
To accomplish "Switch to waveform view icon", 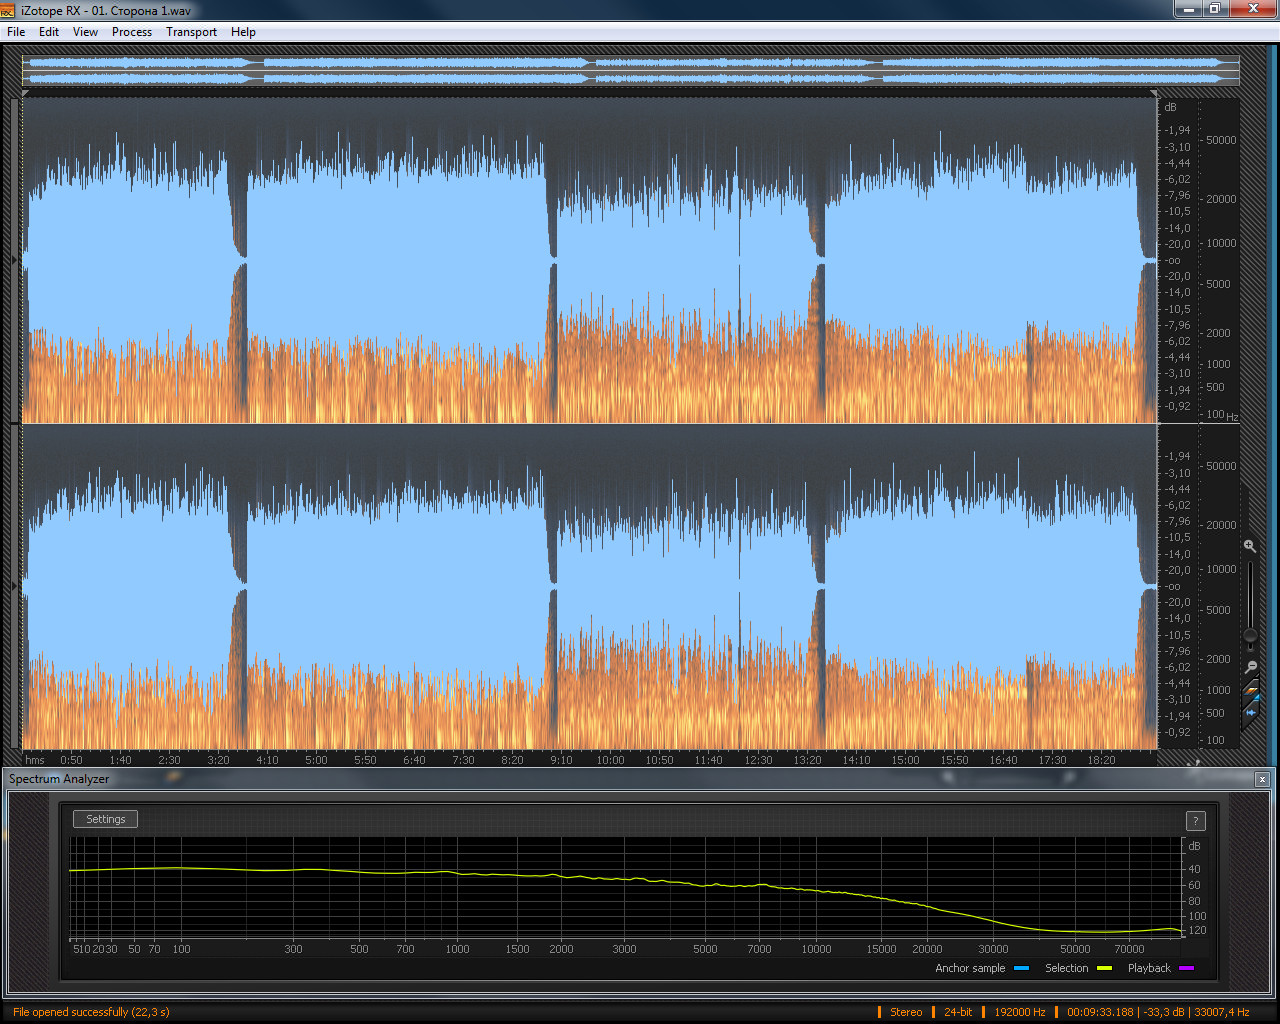I will tap(1250, 712).
